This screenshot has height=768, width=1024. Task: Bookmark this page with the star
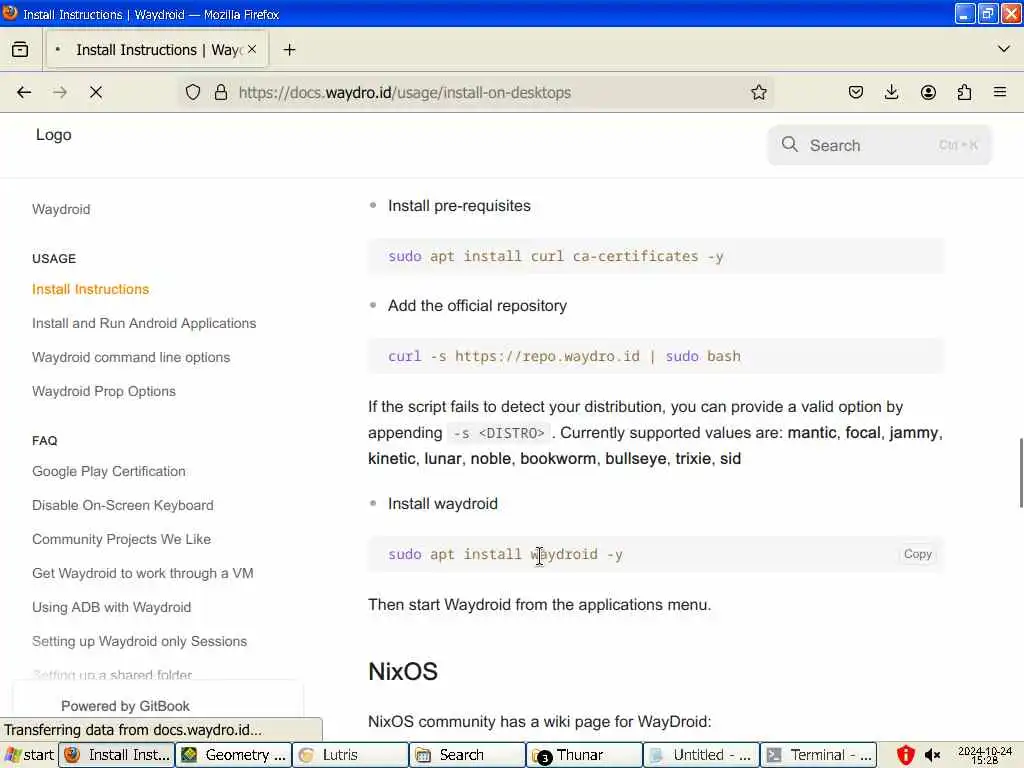click(758, 92)
